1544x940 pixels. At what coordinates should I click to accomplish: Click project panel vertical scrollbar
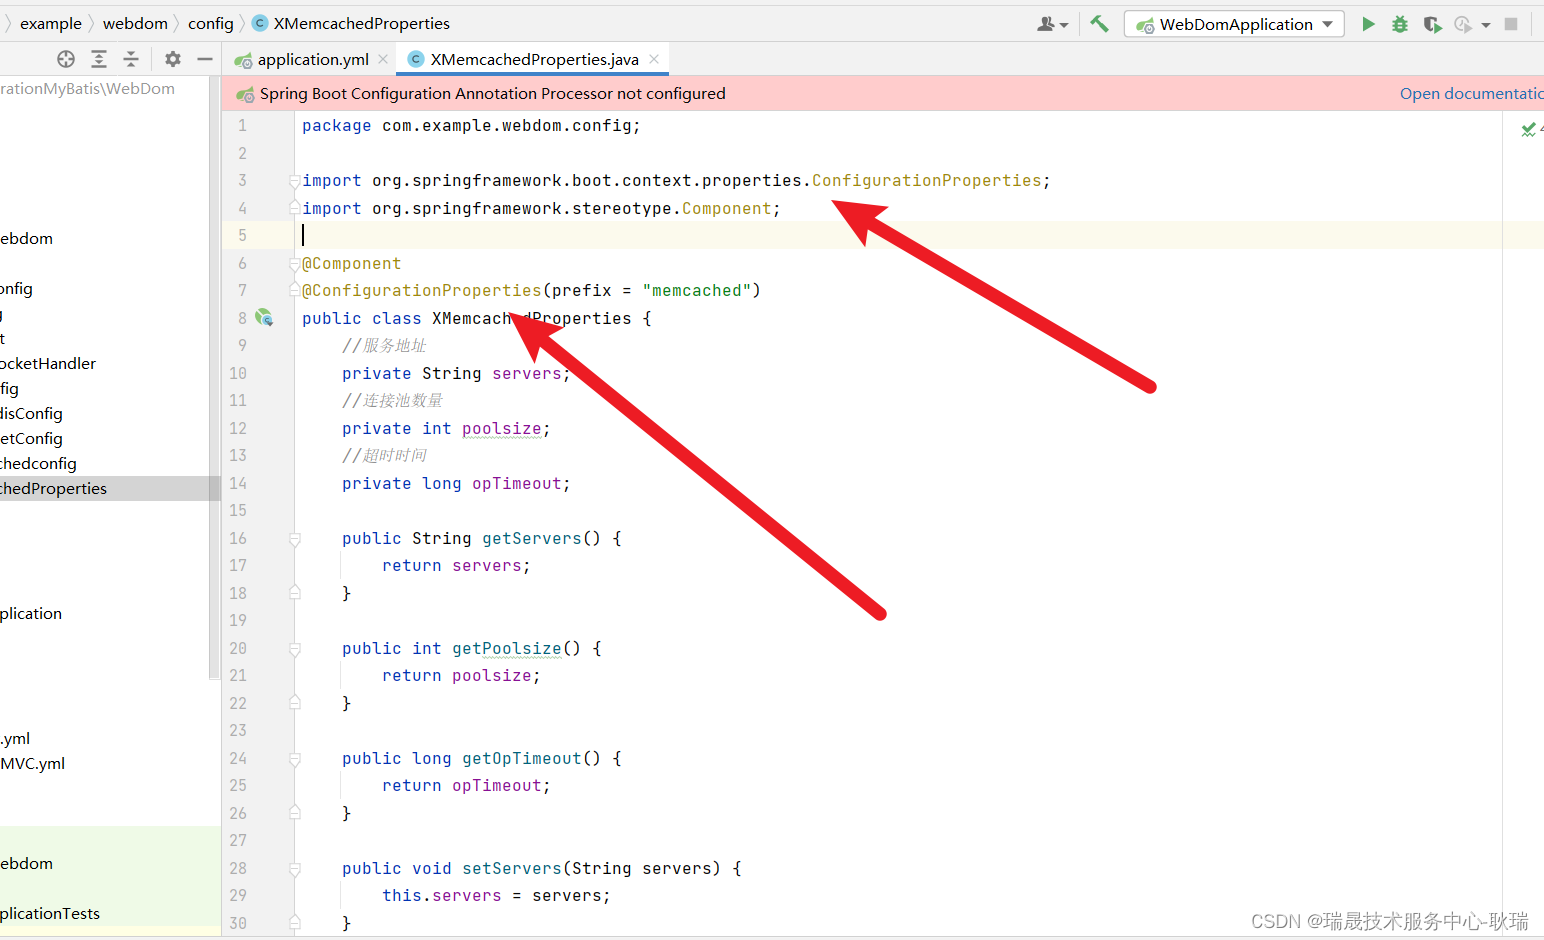(214, 380)
